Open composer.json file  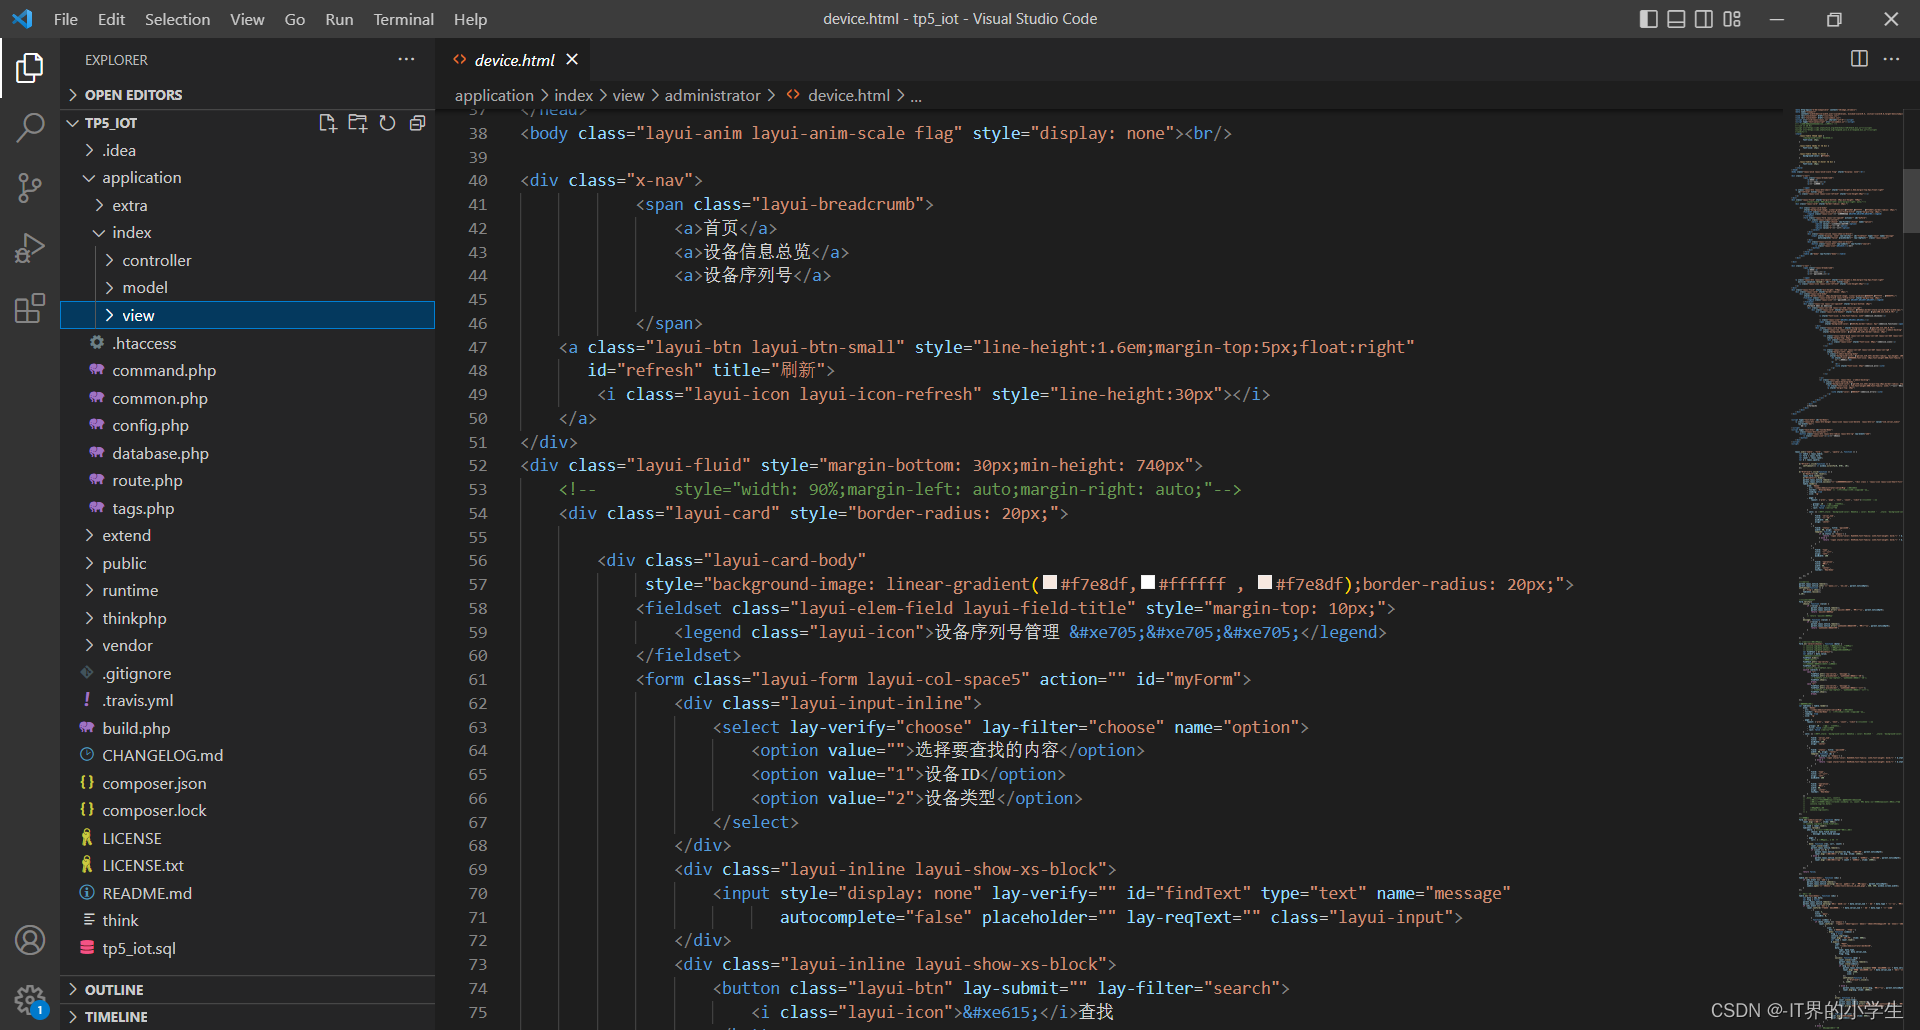coord(154,784)
